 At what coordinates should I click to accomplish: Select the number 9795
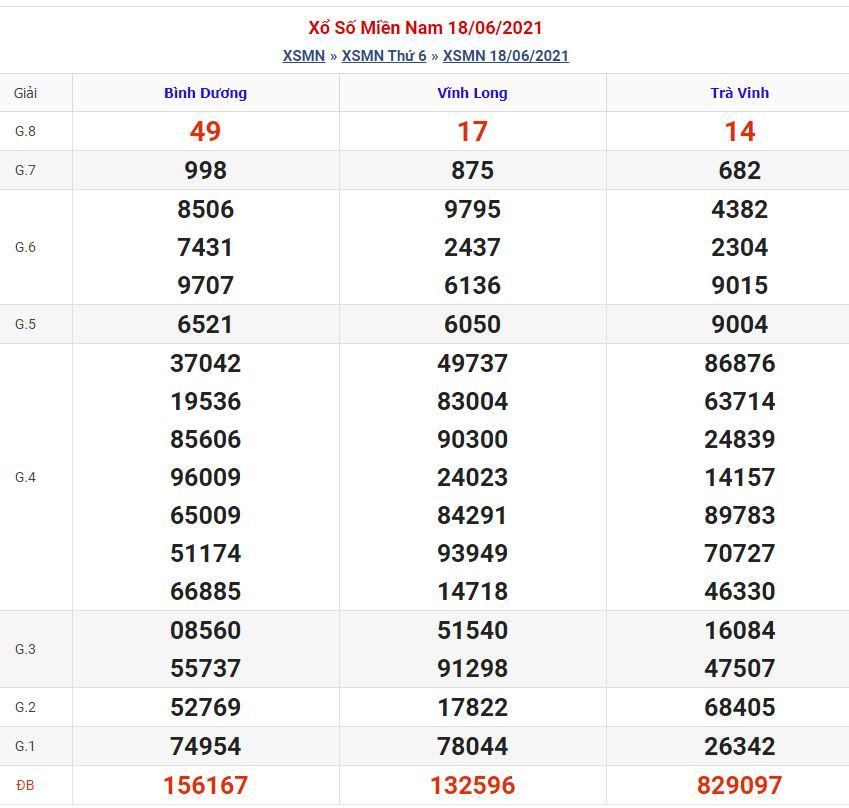[x=472, y=209]
